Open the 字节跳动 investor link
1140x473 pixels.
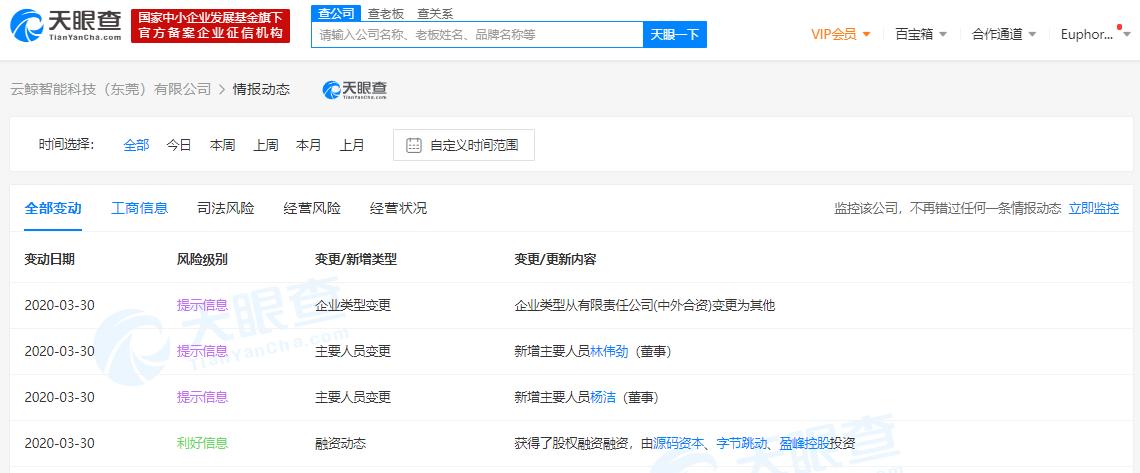click(741, 443)
